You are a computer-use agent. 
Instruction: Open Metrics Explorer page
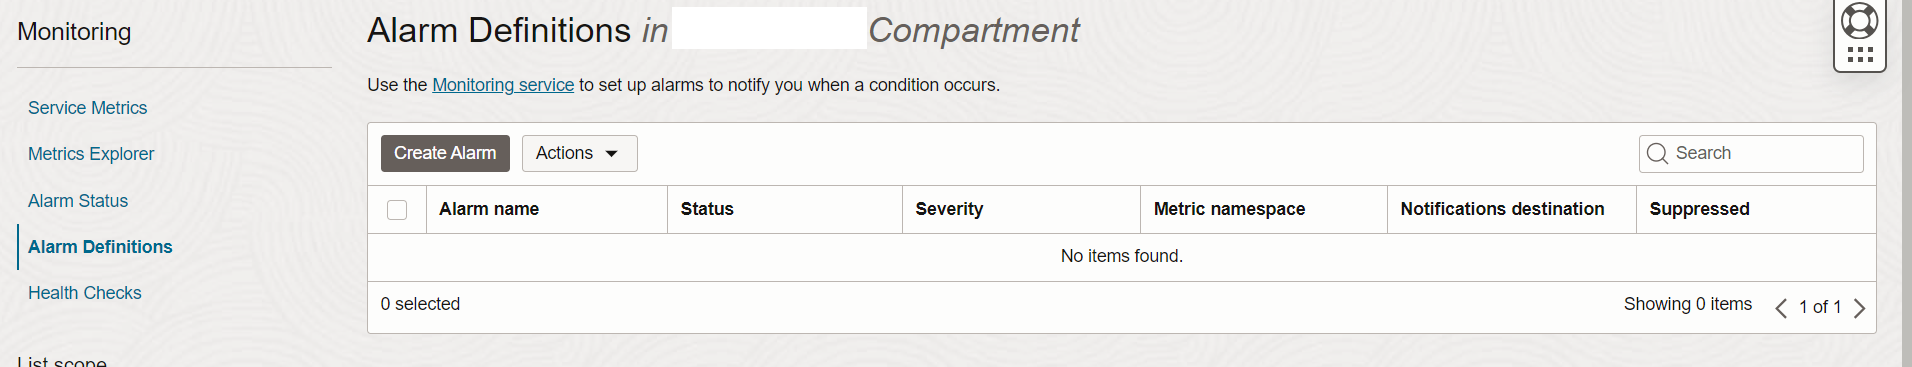[x=91, y=154]
